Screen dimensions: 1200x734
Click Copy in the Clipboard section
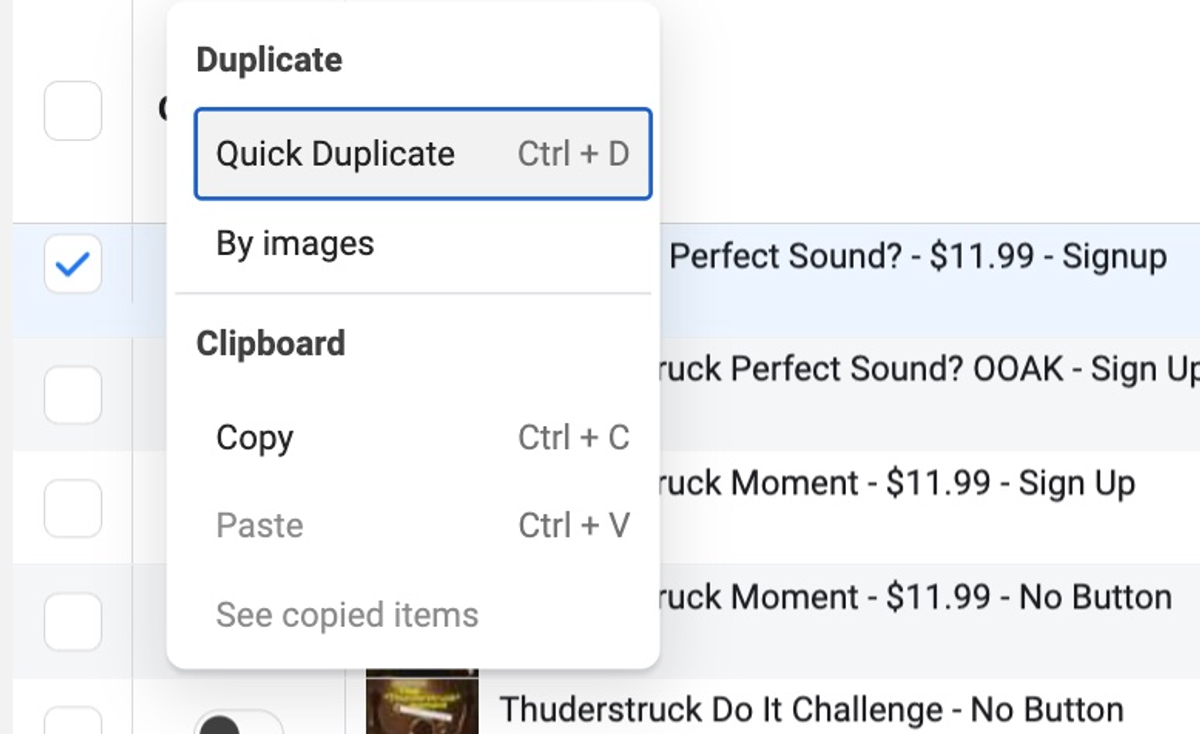[253, 438]
